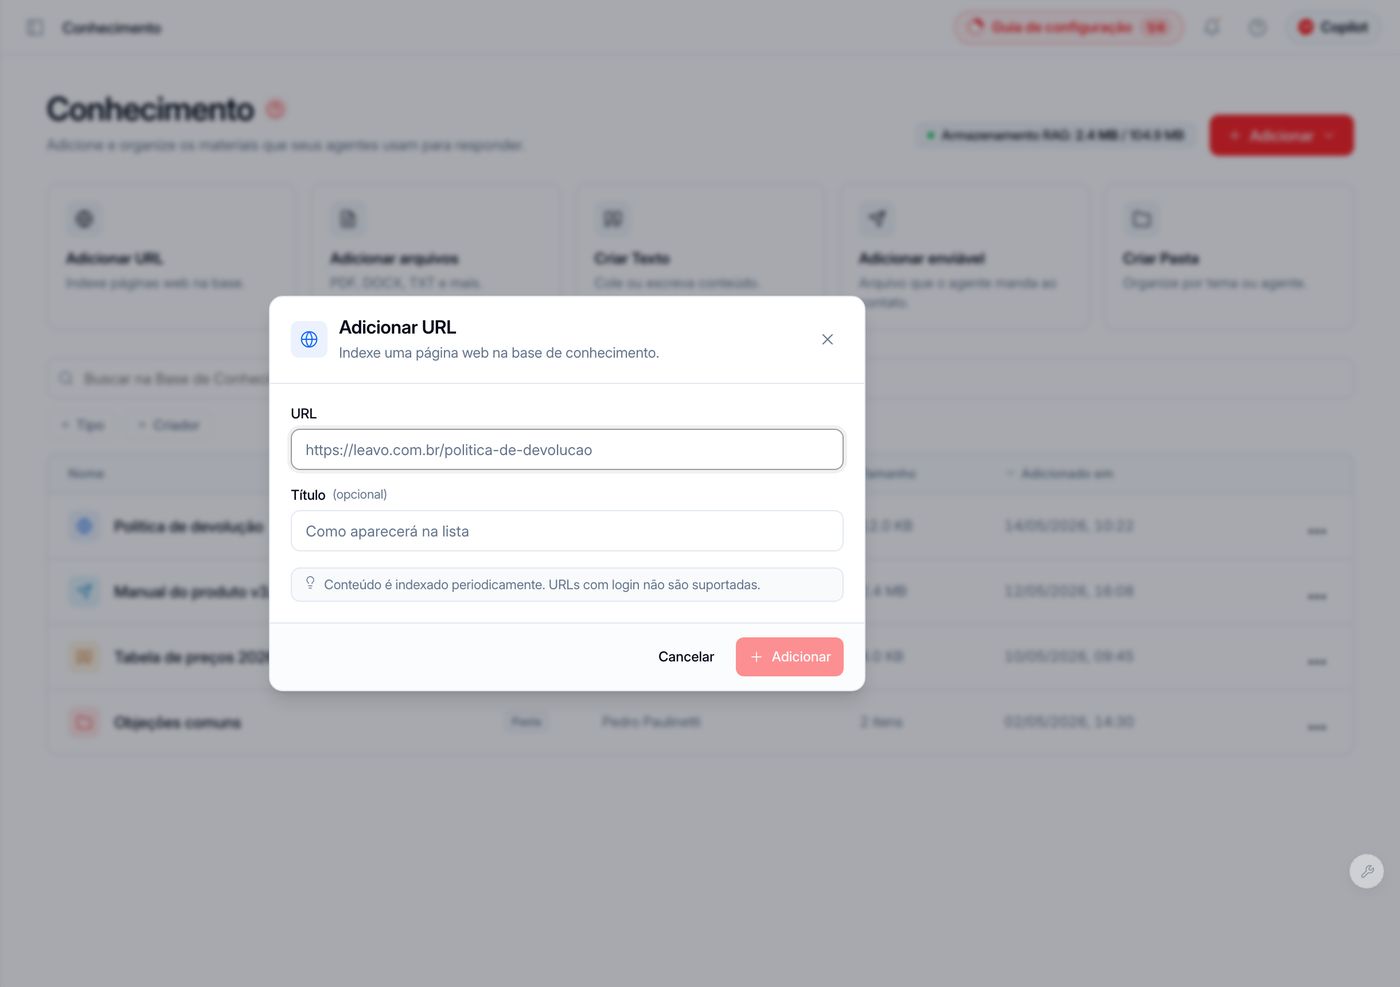Click the wrench tool floating button
Viewport: 1400px width, 987px height.
click(x=1367, y=871)
